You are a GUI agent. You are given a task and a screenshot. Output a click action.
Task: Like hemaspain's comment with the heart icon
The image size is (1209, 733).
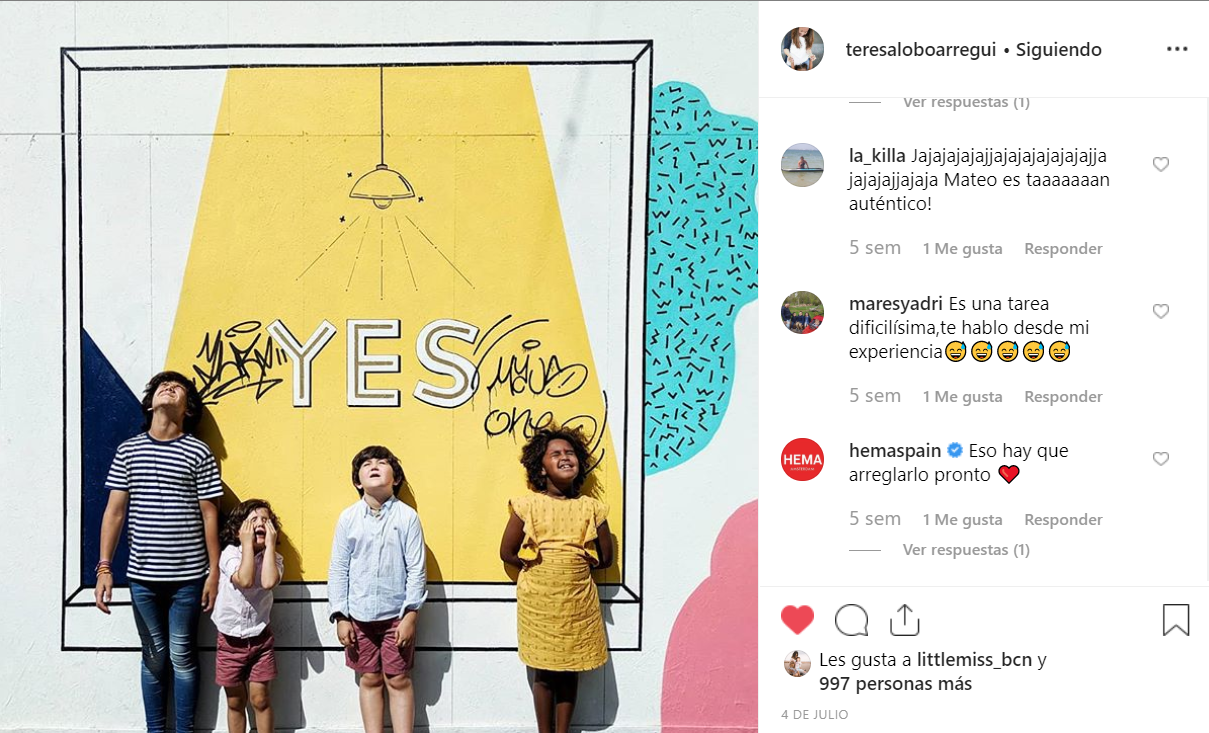(1161, 459)
